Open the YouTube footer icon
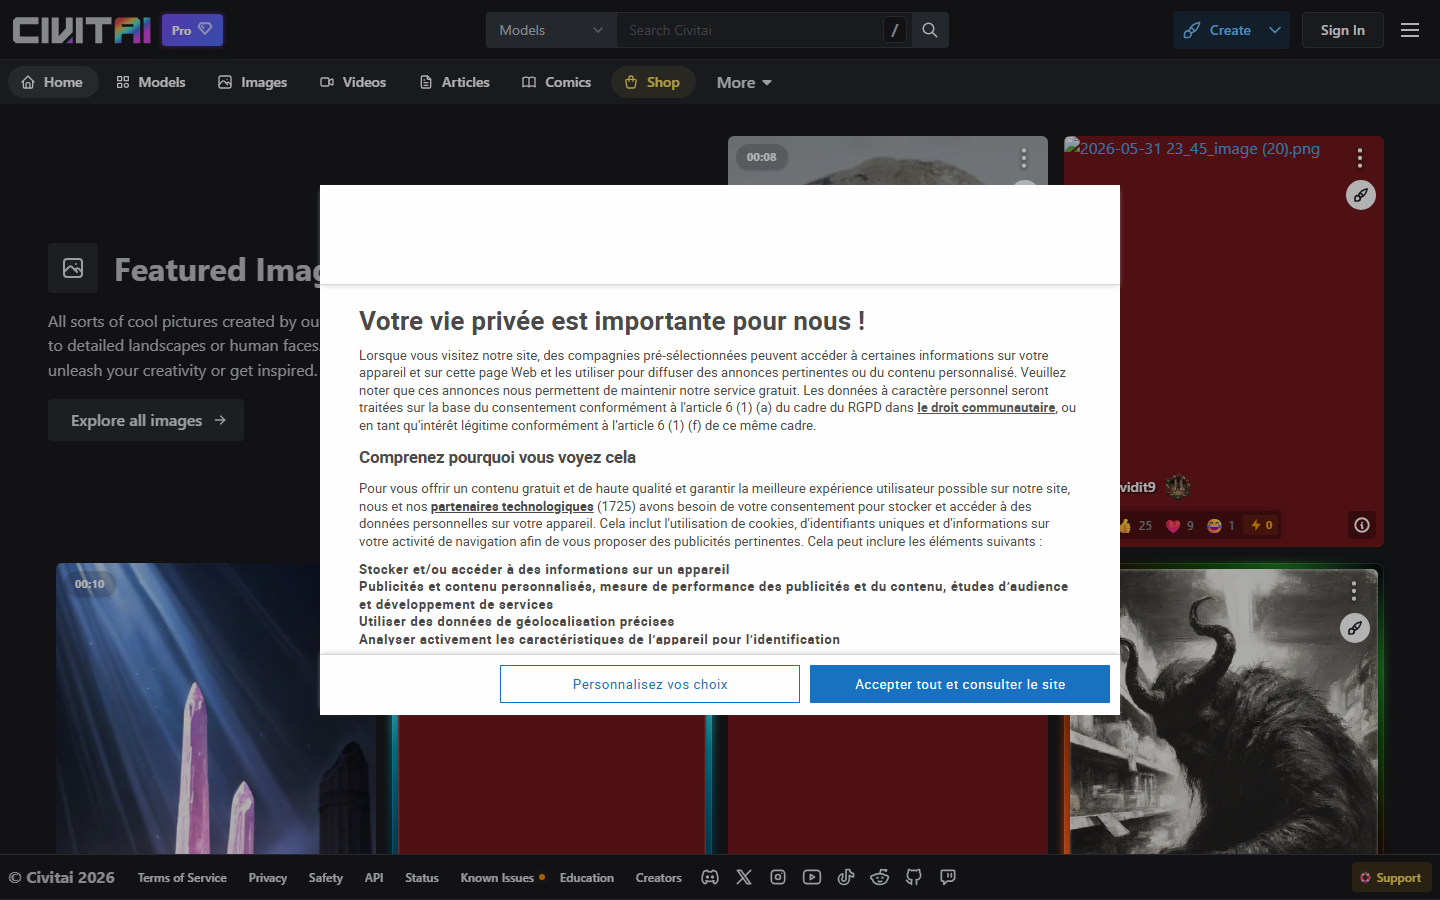This screenshot has height=900, width=1440. click(x=812, y=877)
